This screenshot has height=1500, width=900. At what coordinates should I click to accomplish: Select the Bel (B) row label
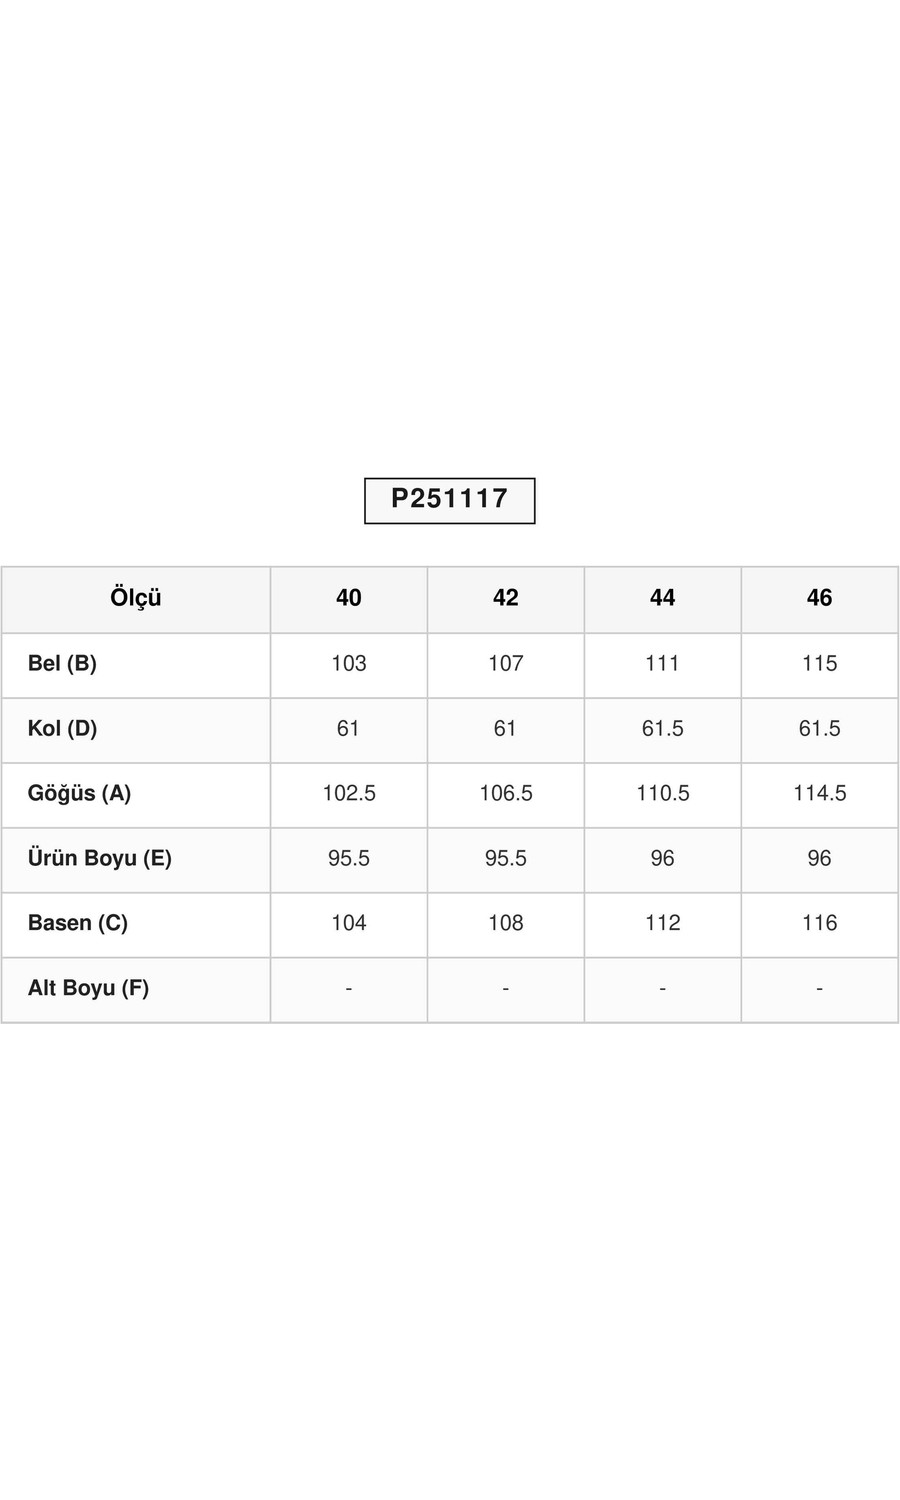coord(62,664)
